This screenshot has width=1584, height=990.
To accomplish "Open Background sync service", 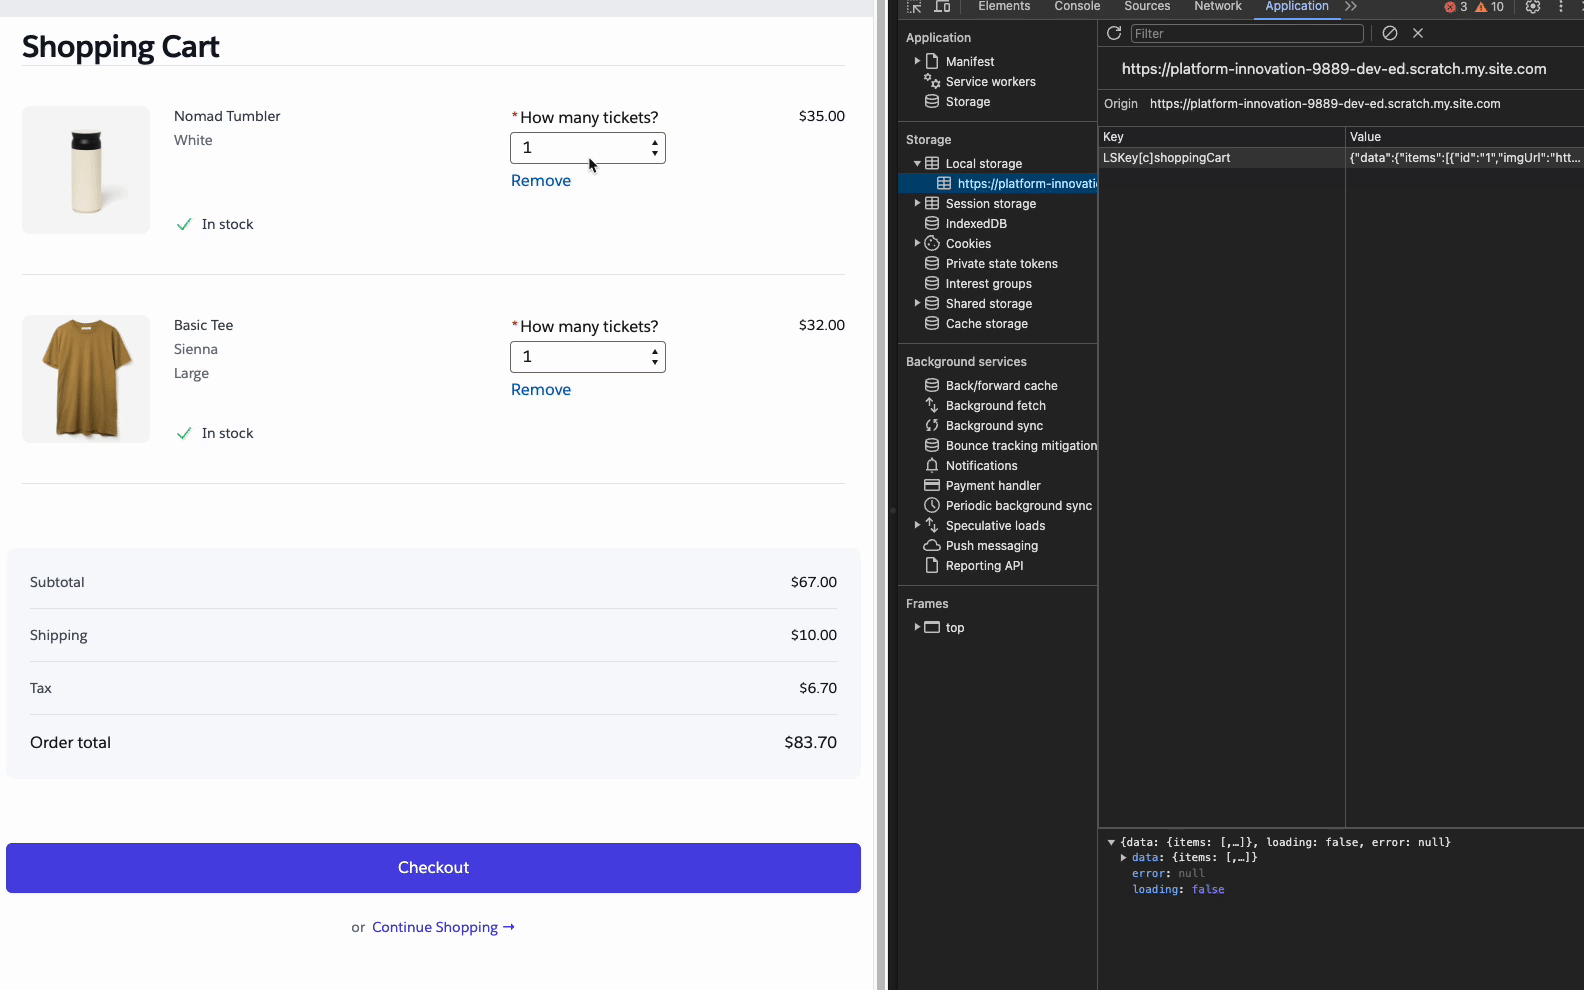I will [x=994, y=426].
